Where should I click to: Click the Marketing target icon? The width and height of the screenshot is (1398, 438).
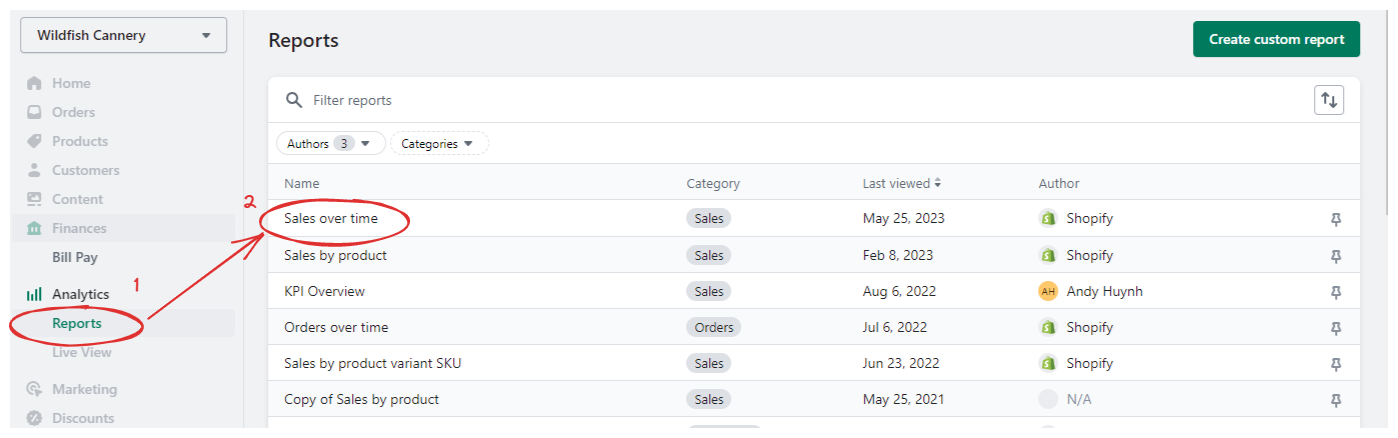pos(35,390)
